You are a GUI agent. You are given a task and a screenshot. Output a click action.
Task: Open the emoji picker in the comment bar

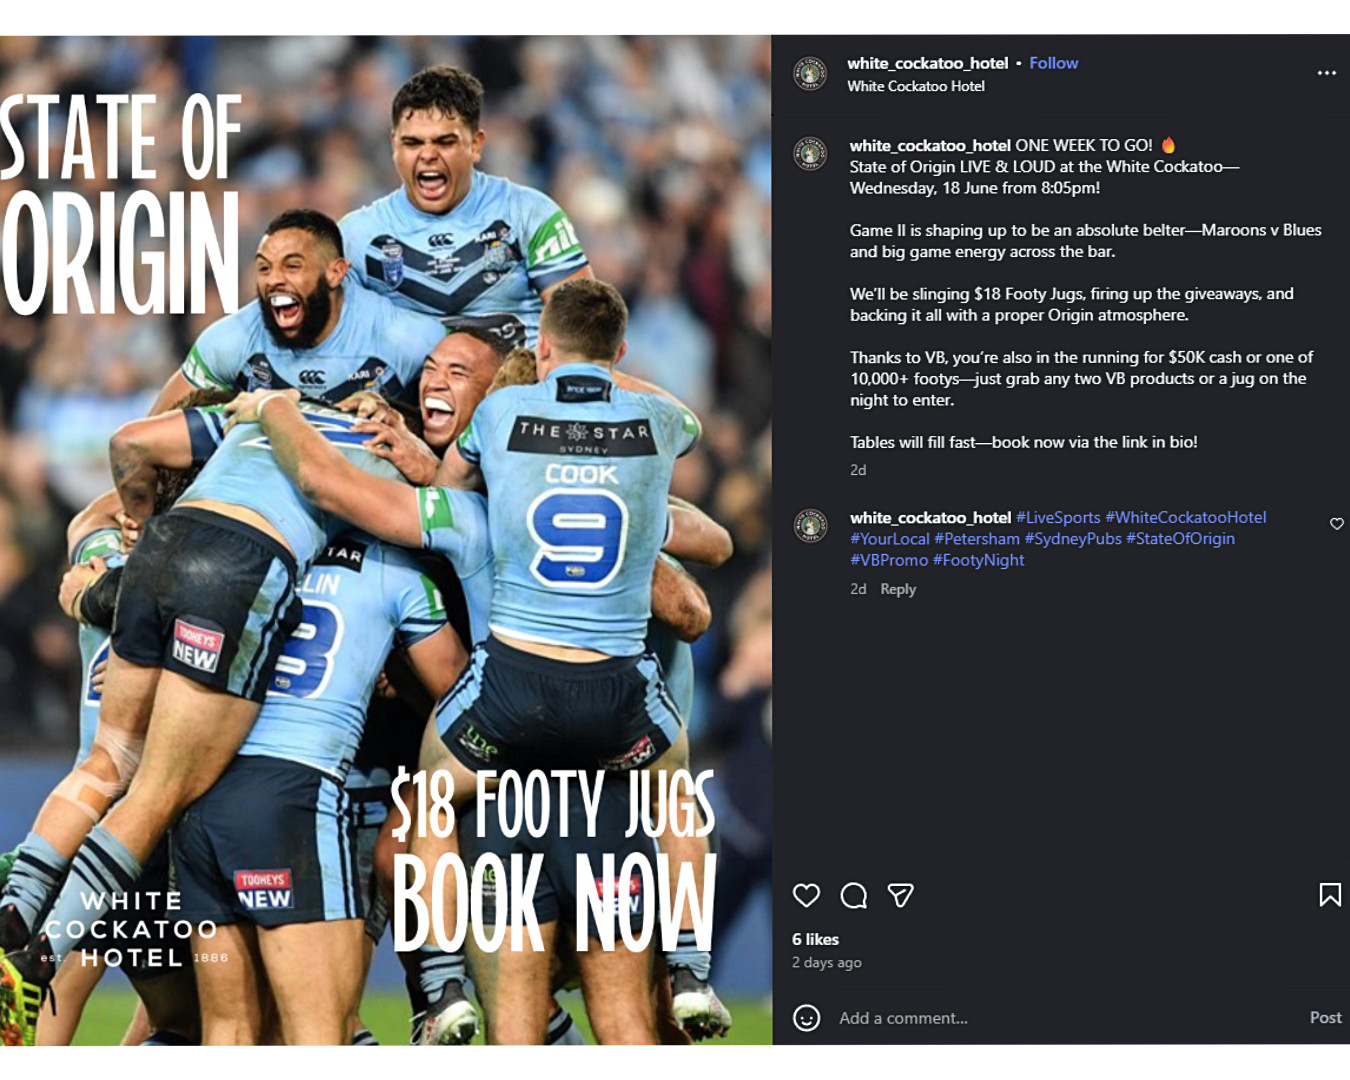(x=806, y=1018)
